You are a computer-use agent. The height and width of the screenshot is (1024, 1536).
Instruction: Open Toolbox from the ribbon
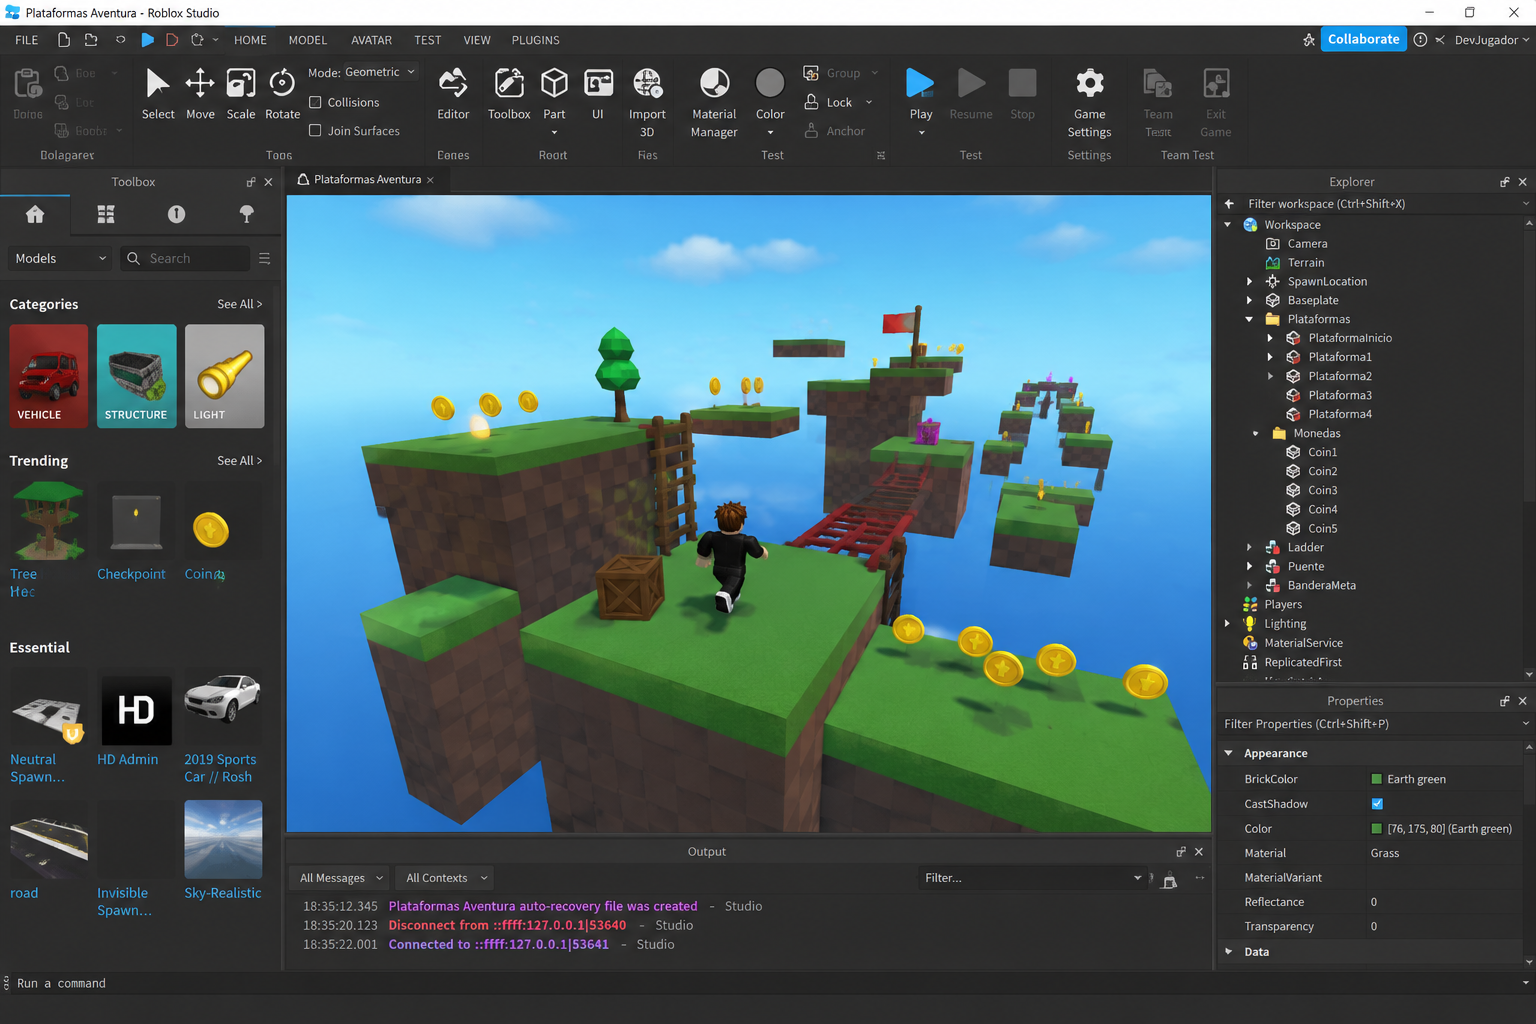tap(509, 93)
